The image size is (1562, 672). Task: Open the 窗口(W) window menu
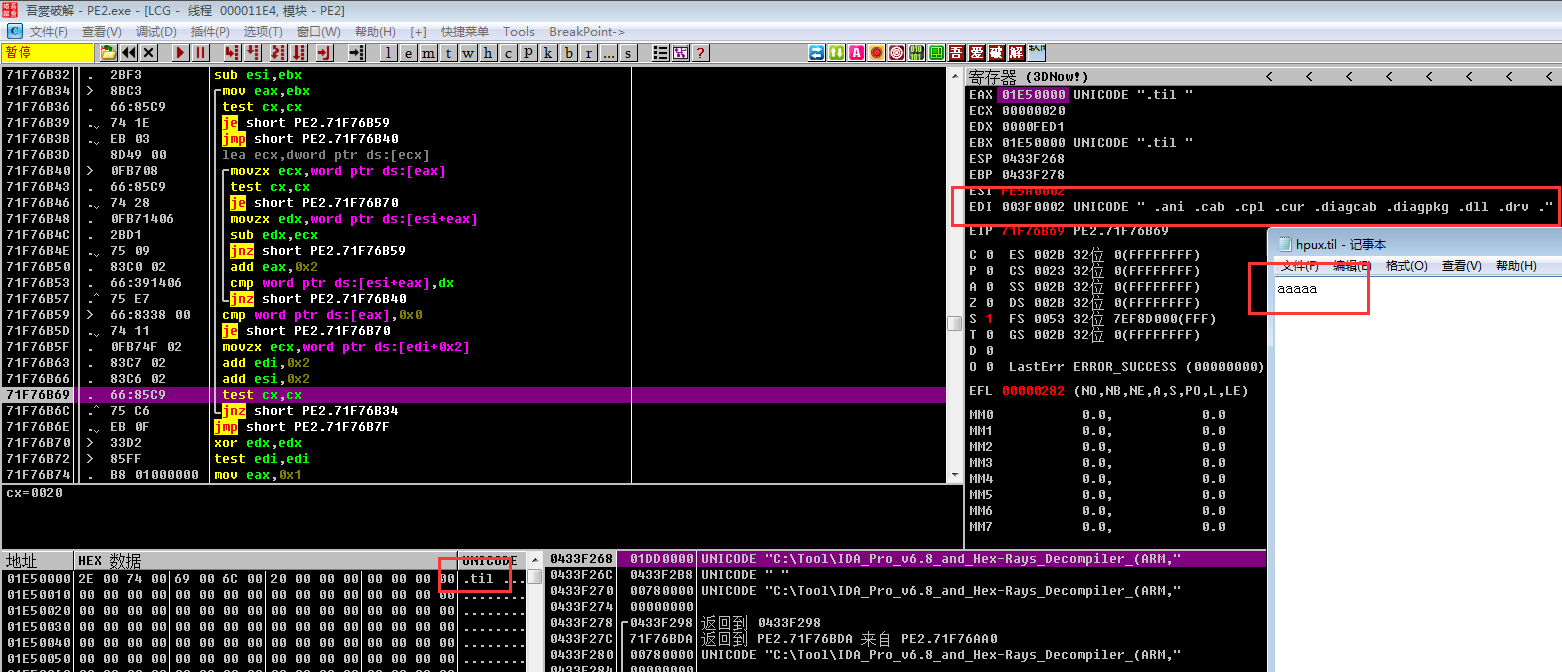pos(319,32)
